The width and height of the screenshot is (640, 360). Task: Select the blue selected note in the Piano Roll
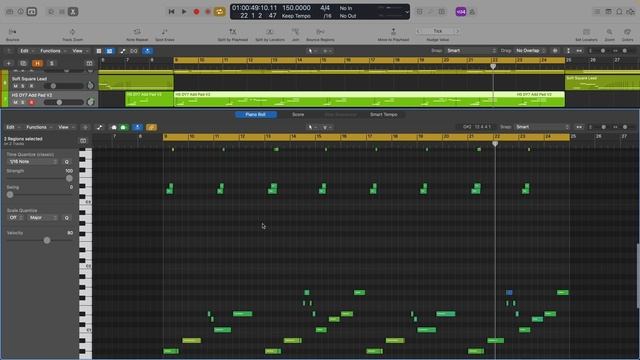pyautogui.click(x=509, y=292)
